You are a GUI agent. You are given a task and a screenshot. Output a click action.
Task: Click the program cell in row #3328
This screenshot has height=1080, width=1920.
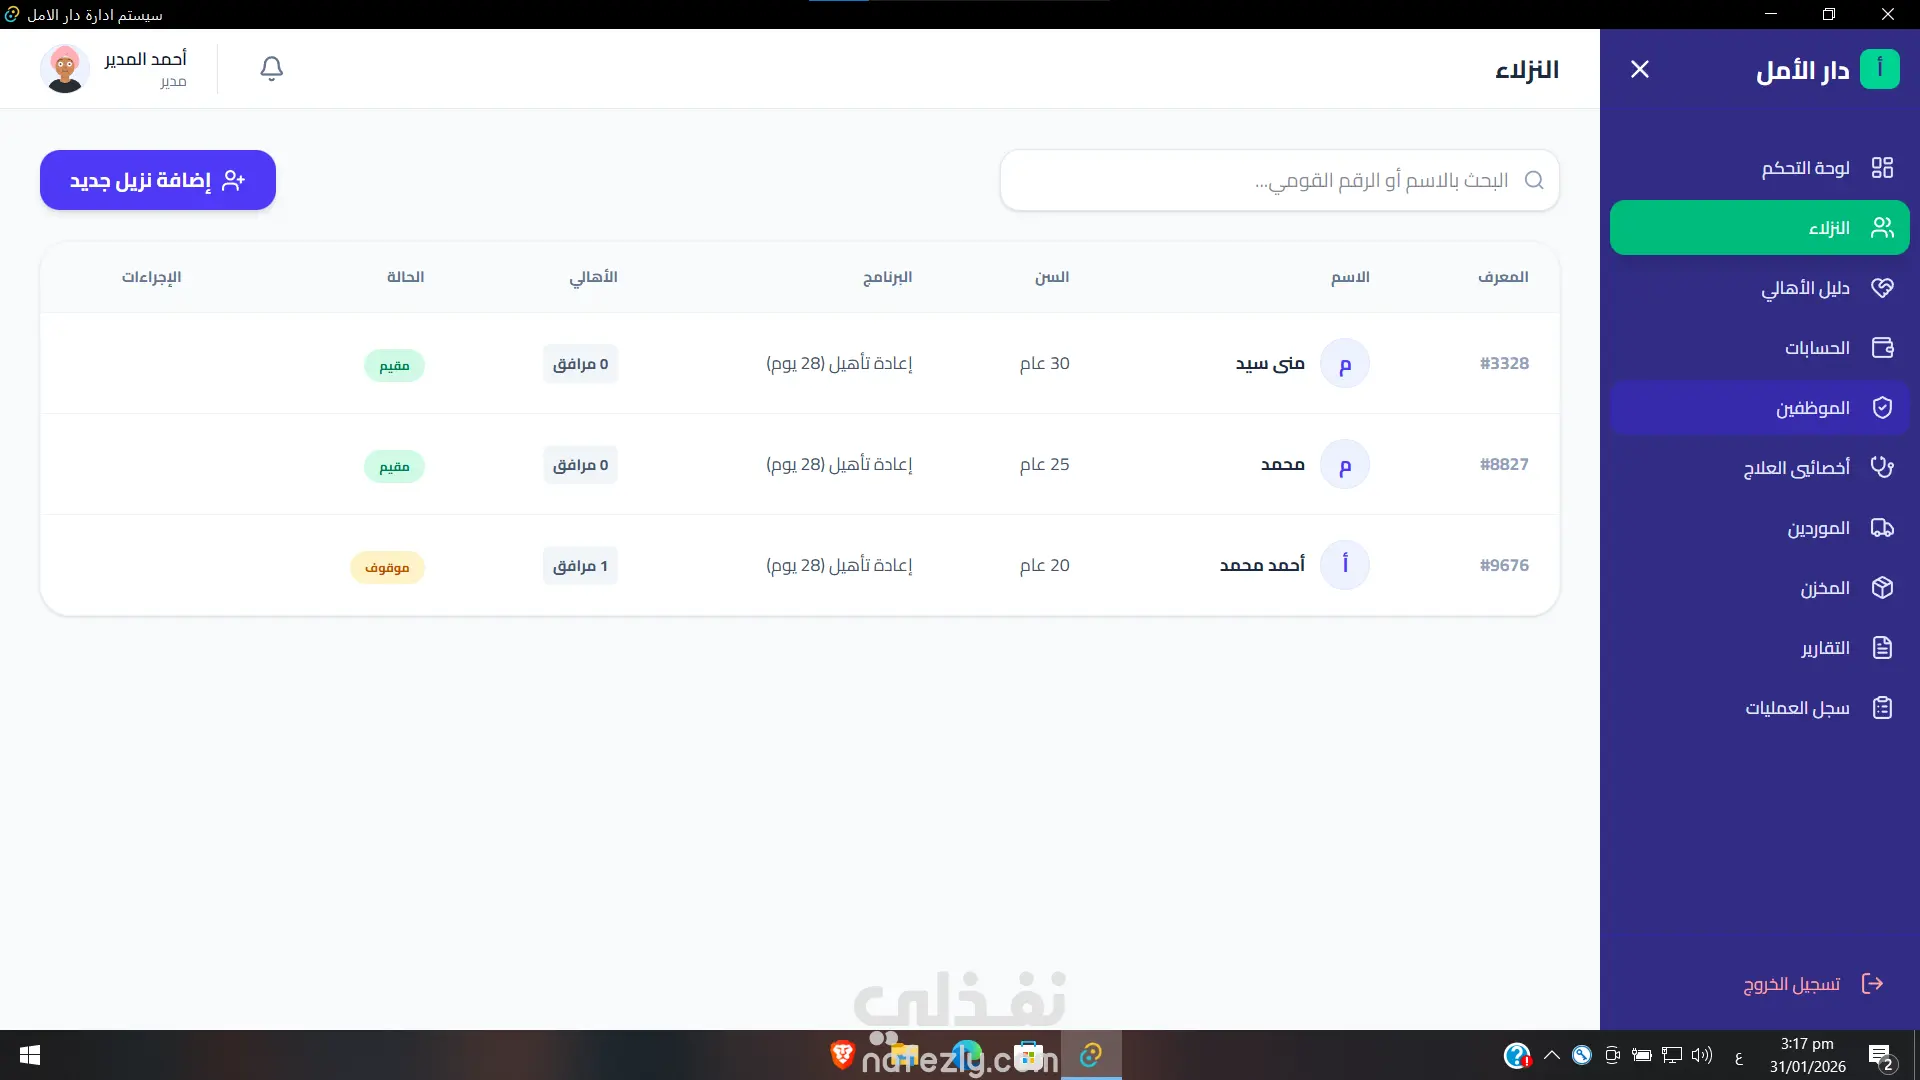coord(839,363)
